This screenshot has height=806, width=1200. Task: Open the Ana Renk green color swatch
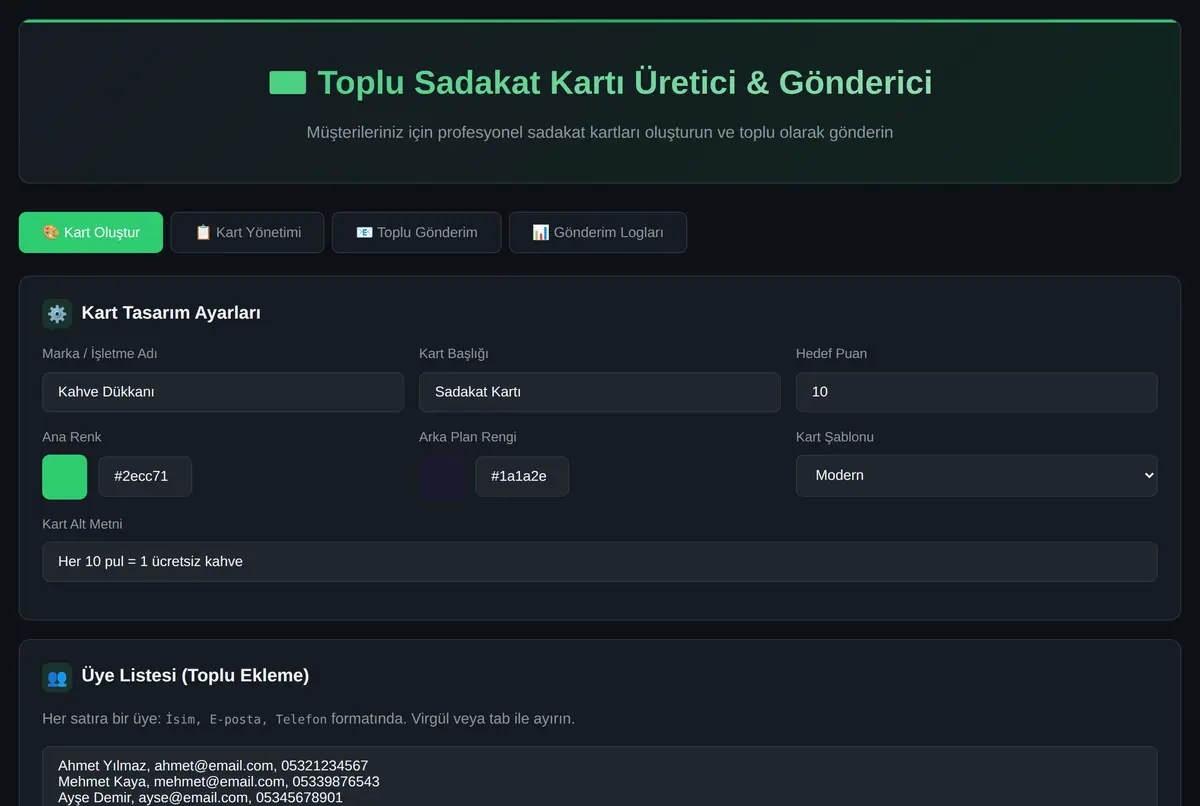(65, 476)
